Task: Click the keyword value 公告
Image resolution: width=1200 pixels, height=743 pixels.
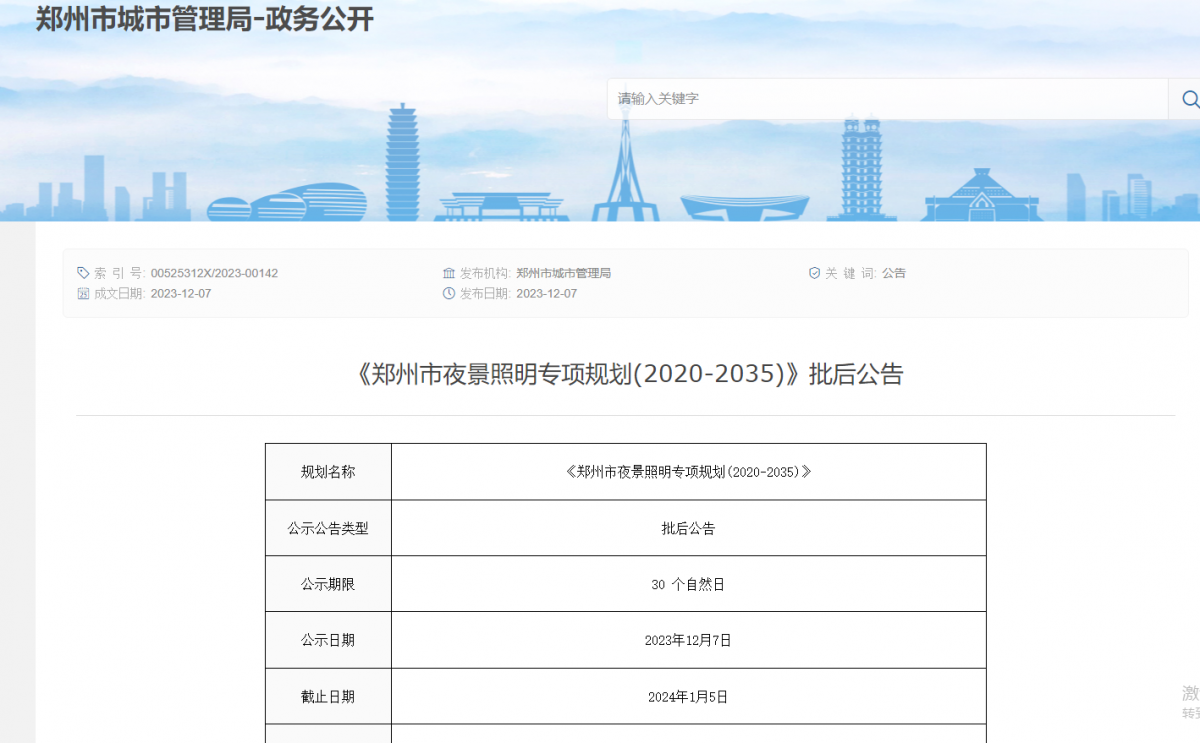Action: pyautogui.click(x=894, y=273)
